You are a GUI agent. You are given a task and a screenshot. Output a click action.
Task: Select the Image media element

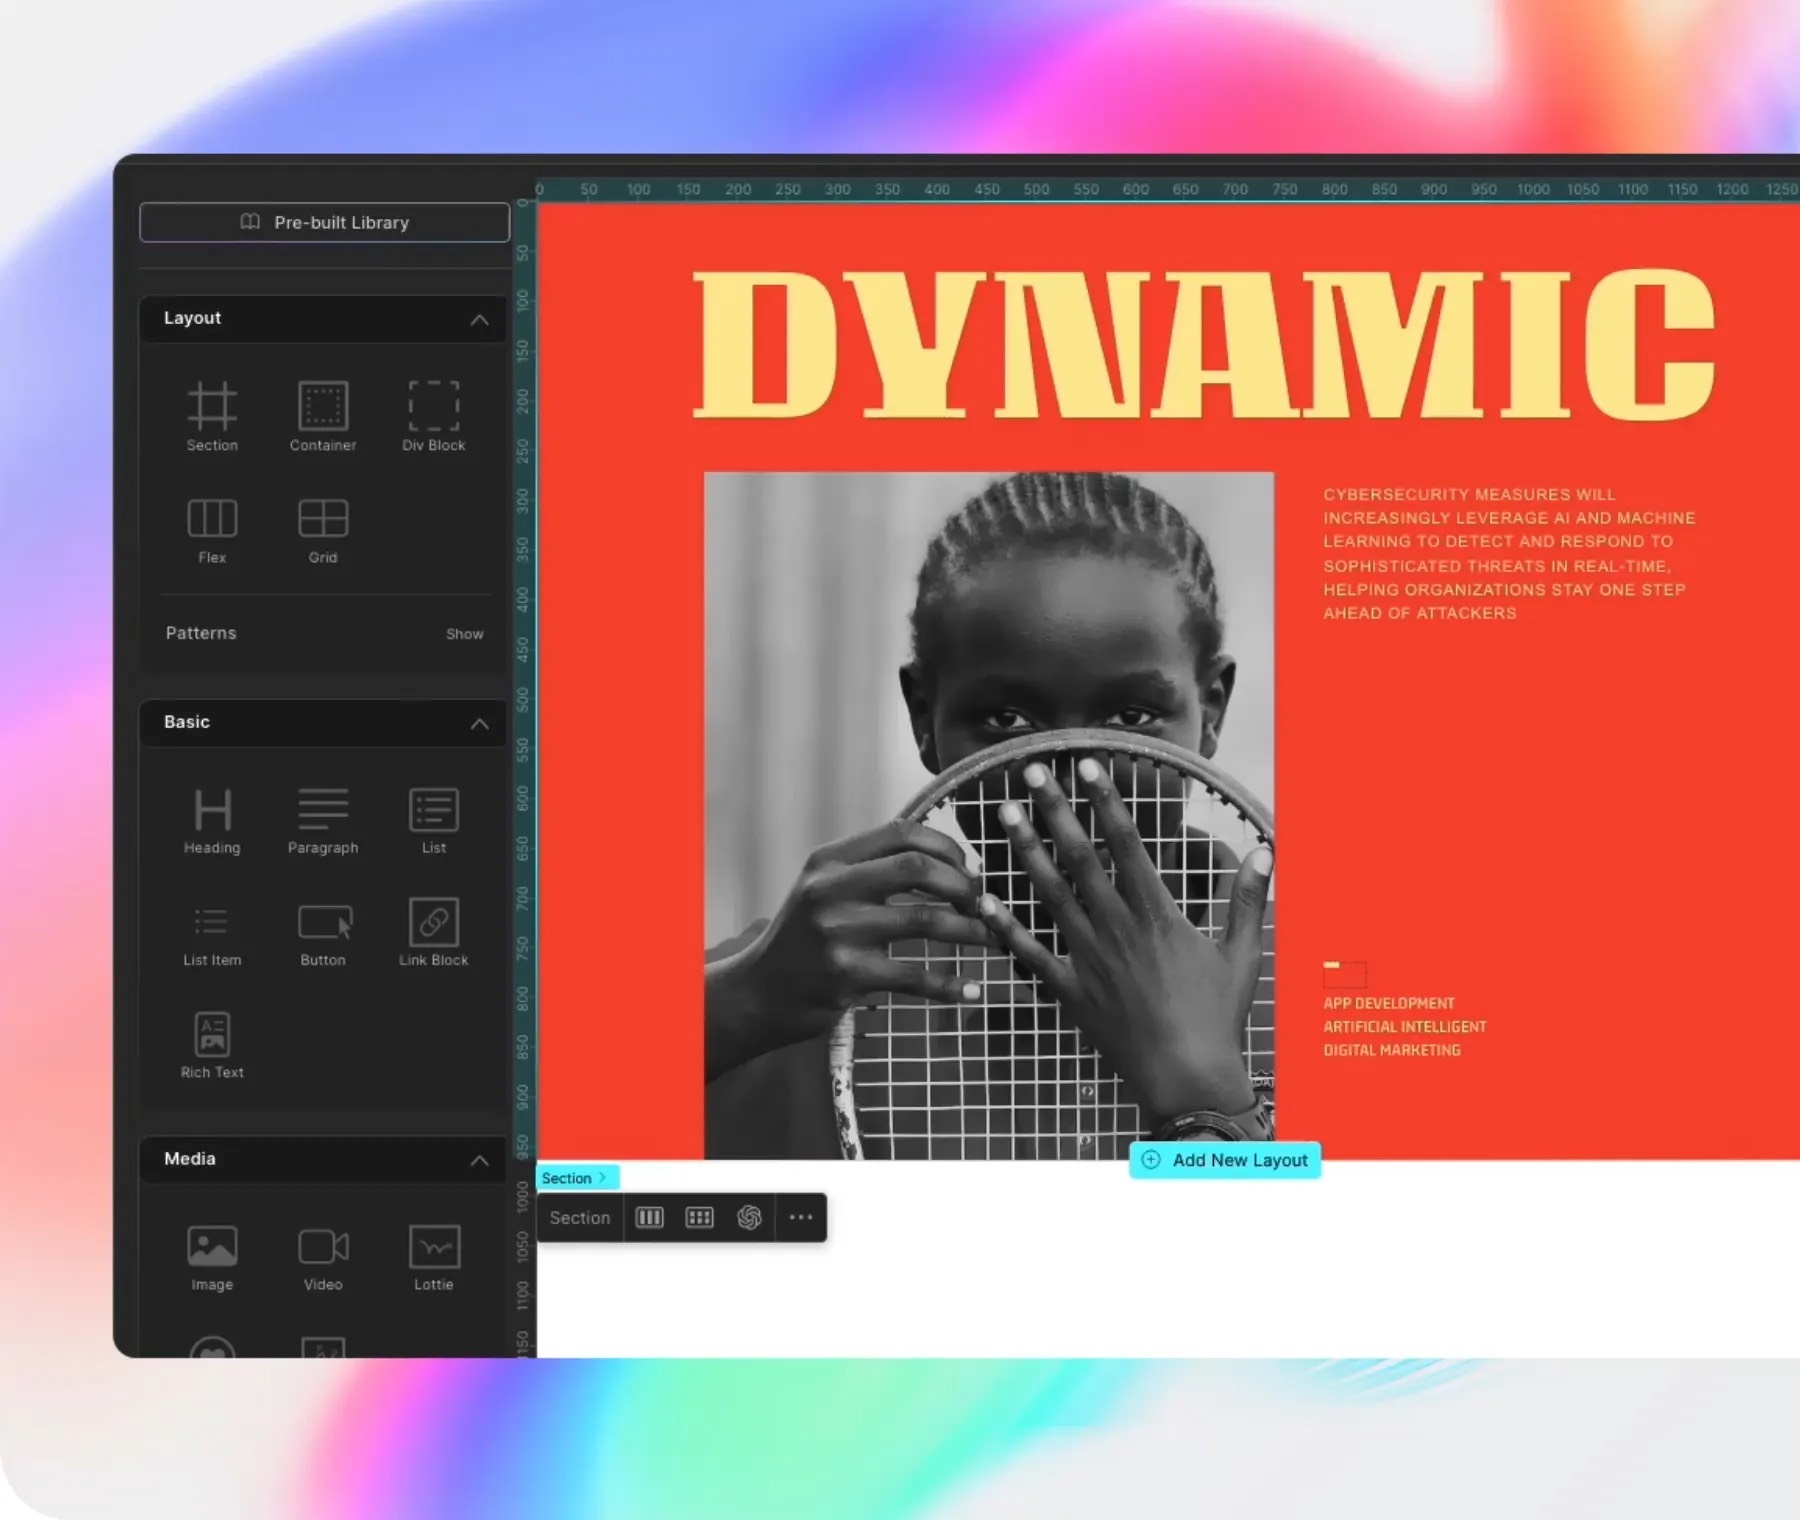click(x=212, y=1258)
